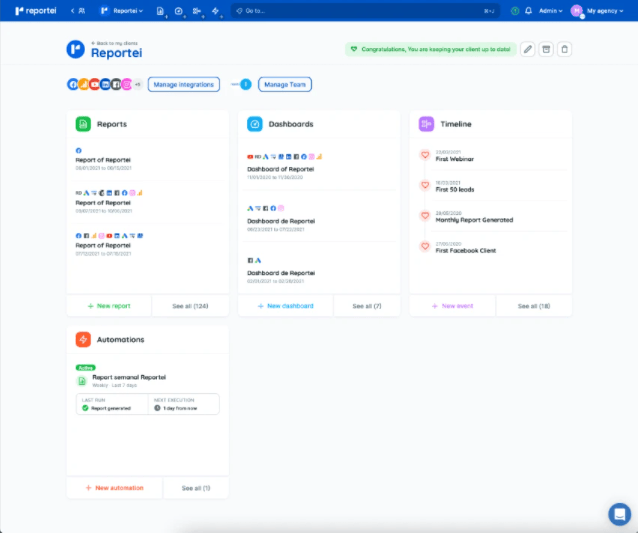Click the Go to... search field
Viewport: 638px width, 535px height.
(365, 11)
